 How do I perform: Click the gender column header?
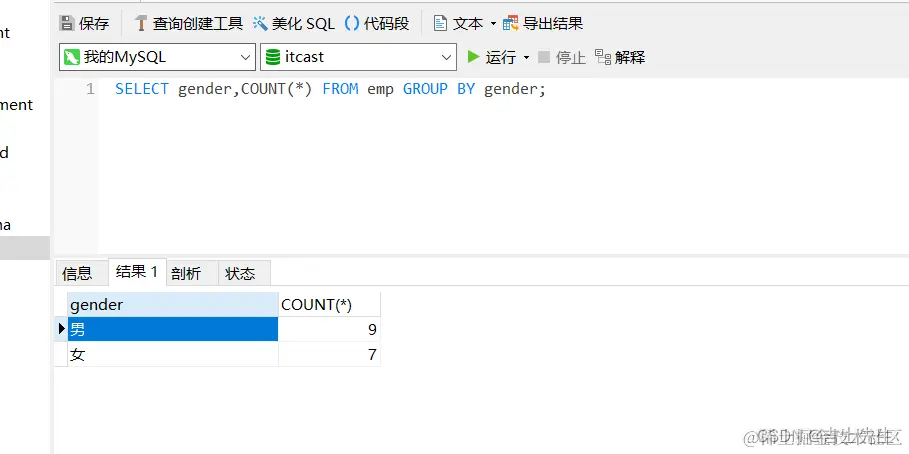click(x=173, y=304)
